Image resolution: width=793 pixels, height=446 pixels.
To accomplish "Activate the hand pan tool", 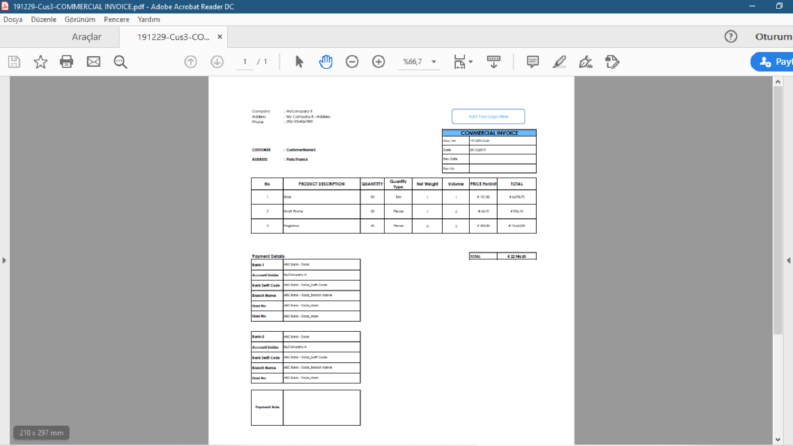I will (x=326, y=62).
